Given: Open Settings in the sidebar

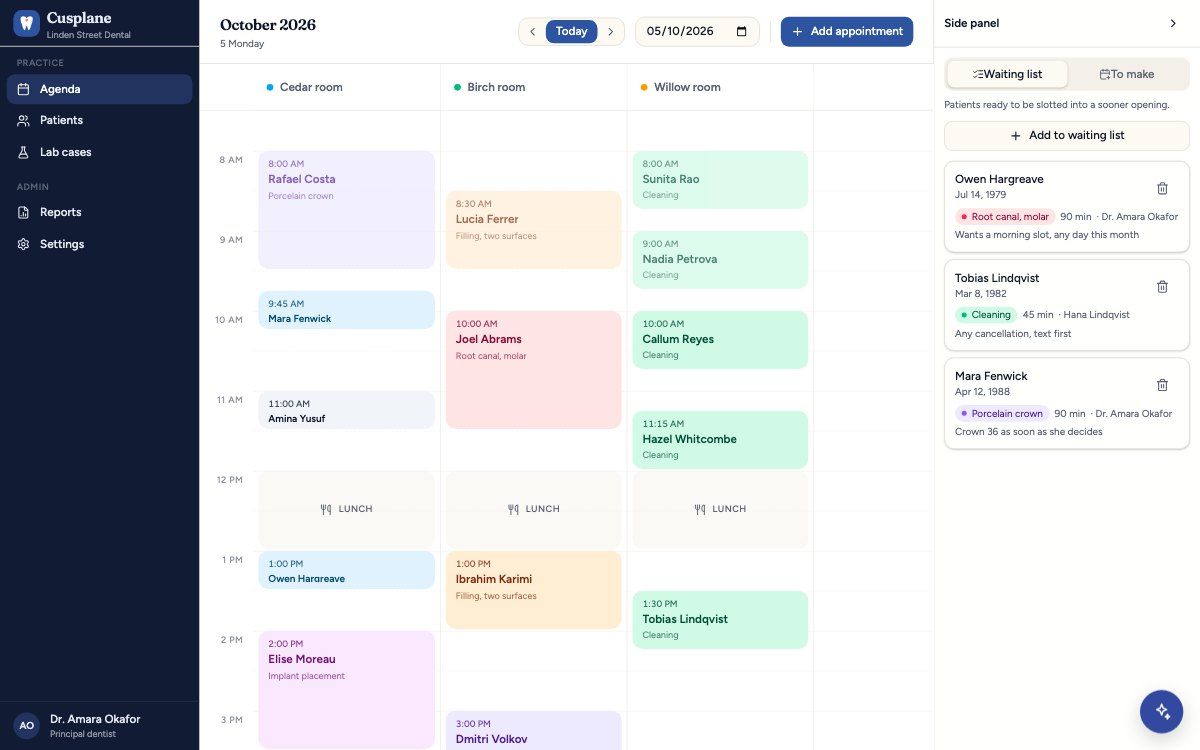Looking at the screenshot, I should (x=99, y=244).
